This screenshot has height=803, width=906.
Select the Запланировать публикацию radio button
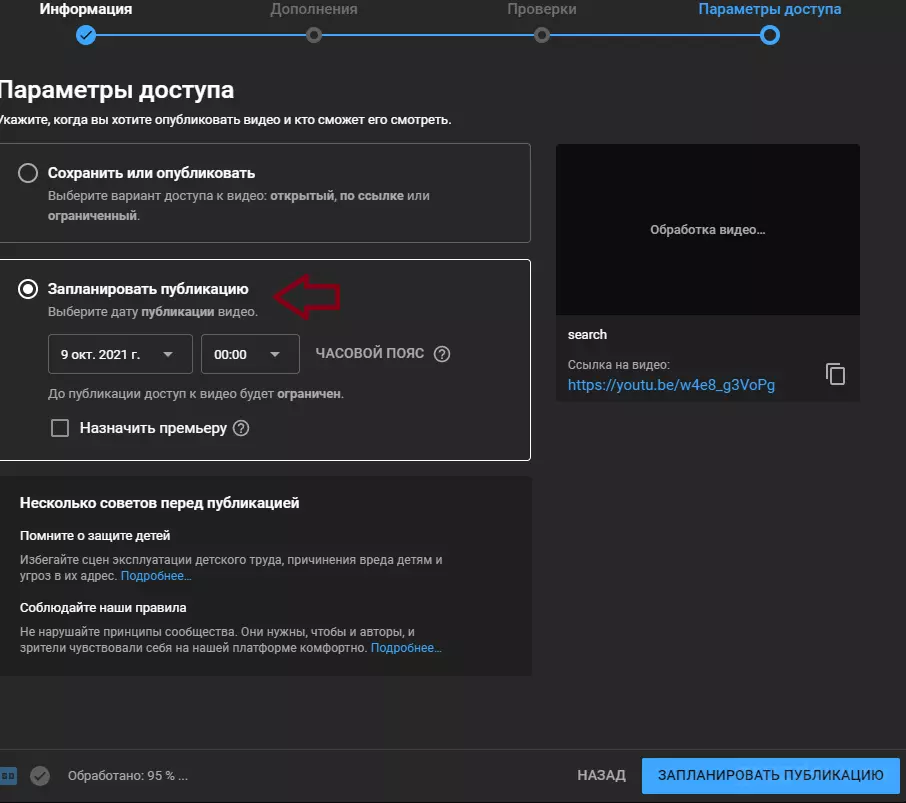coord(28,289)
